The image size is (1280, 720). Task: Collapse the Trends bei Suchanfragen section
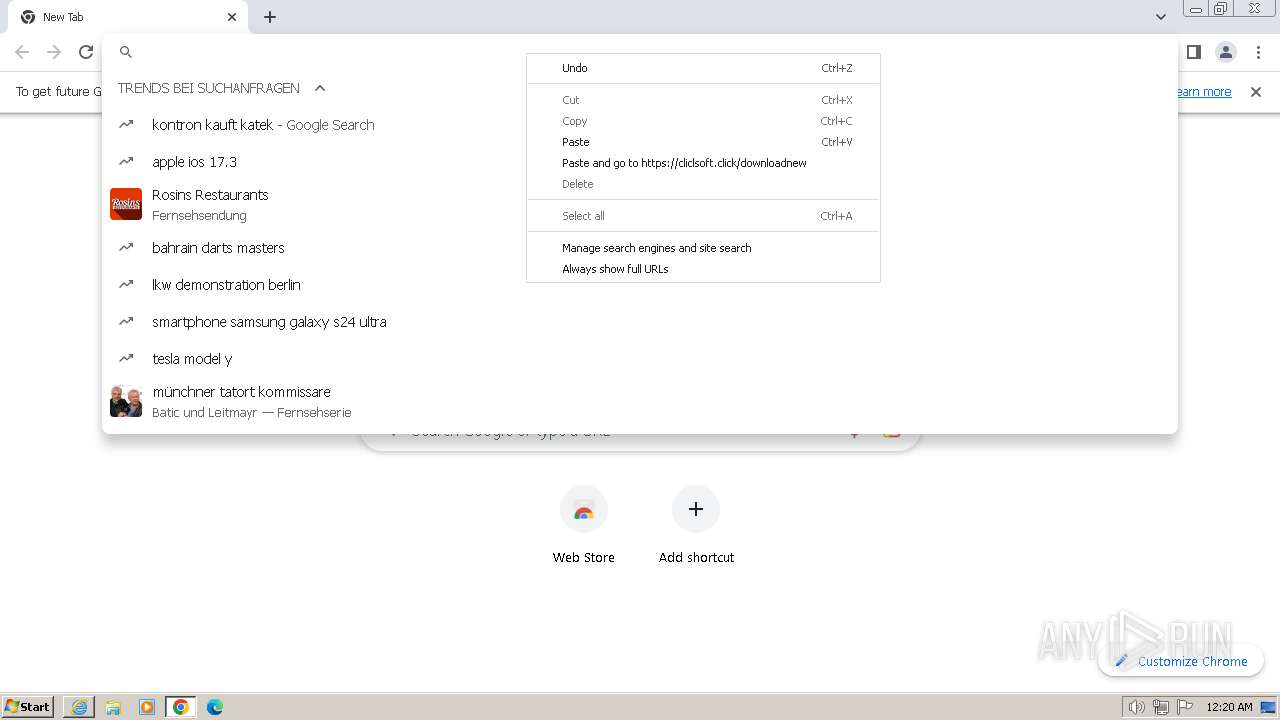pyautogui.click(x=320, y=88)
